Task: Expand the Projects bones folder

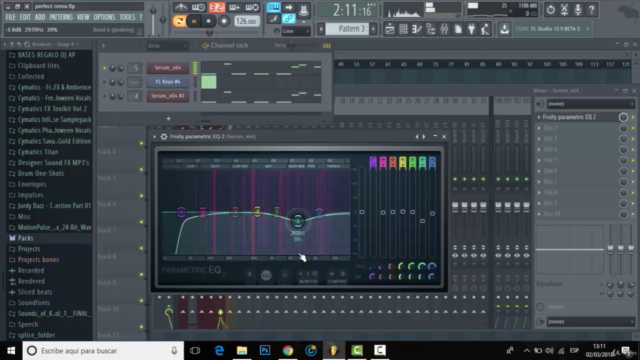Action: tap(38, 260)
